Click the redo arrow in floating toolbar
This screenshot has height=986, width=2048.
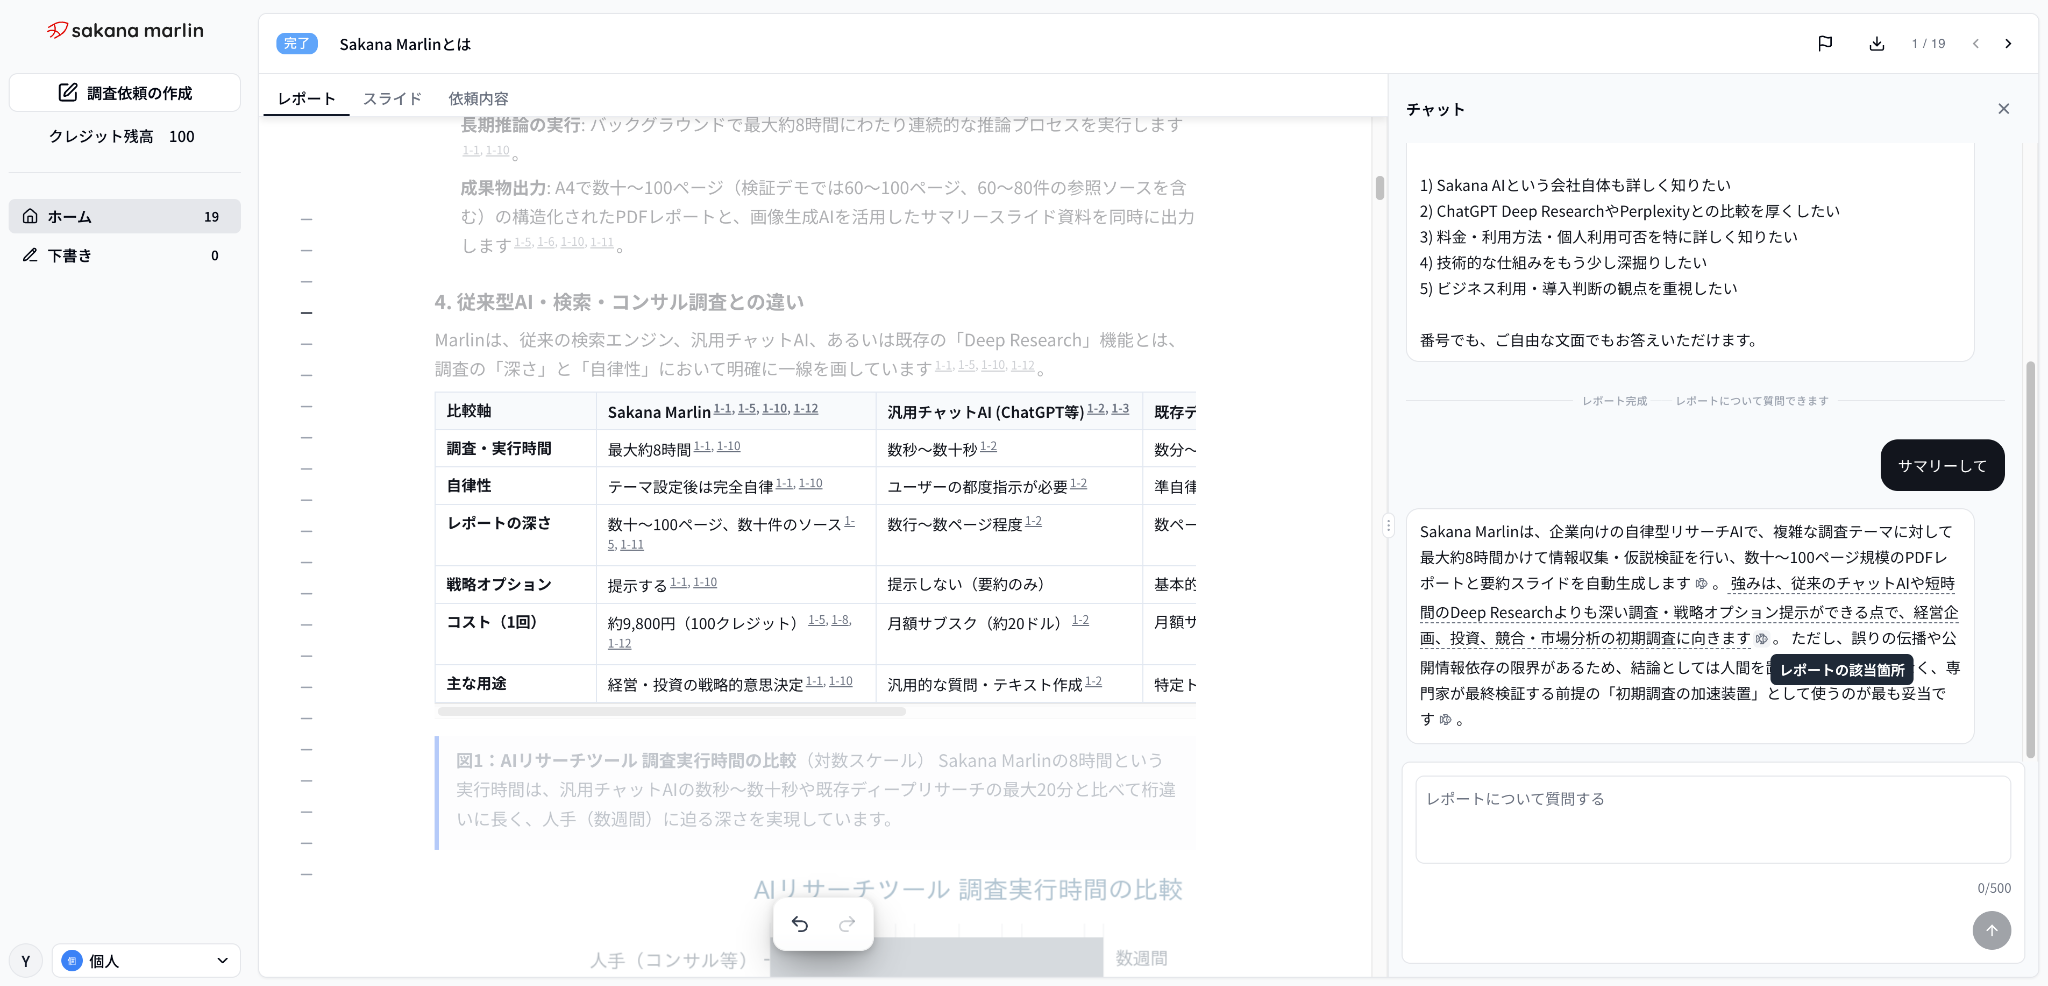pos(847,924)
